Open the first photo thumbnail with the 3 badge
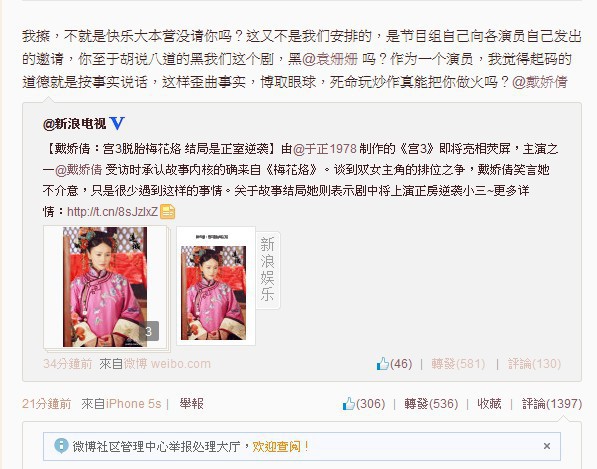The width and height of the screenshot is (597, 469). [105, 287]
